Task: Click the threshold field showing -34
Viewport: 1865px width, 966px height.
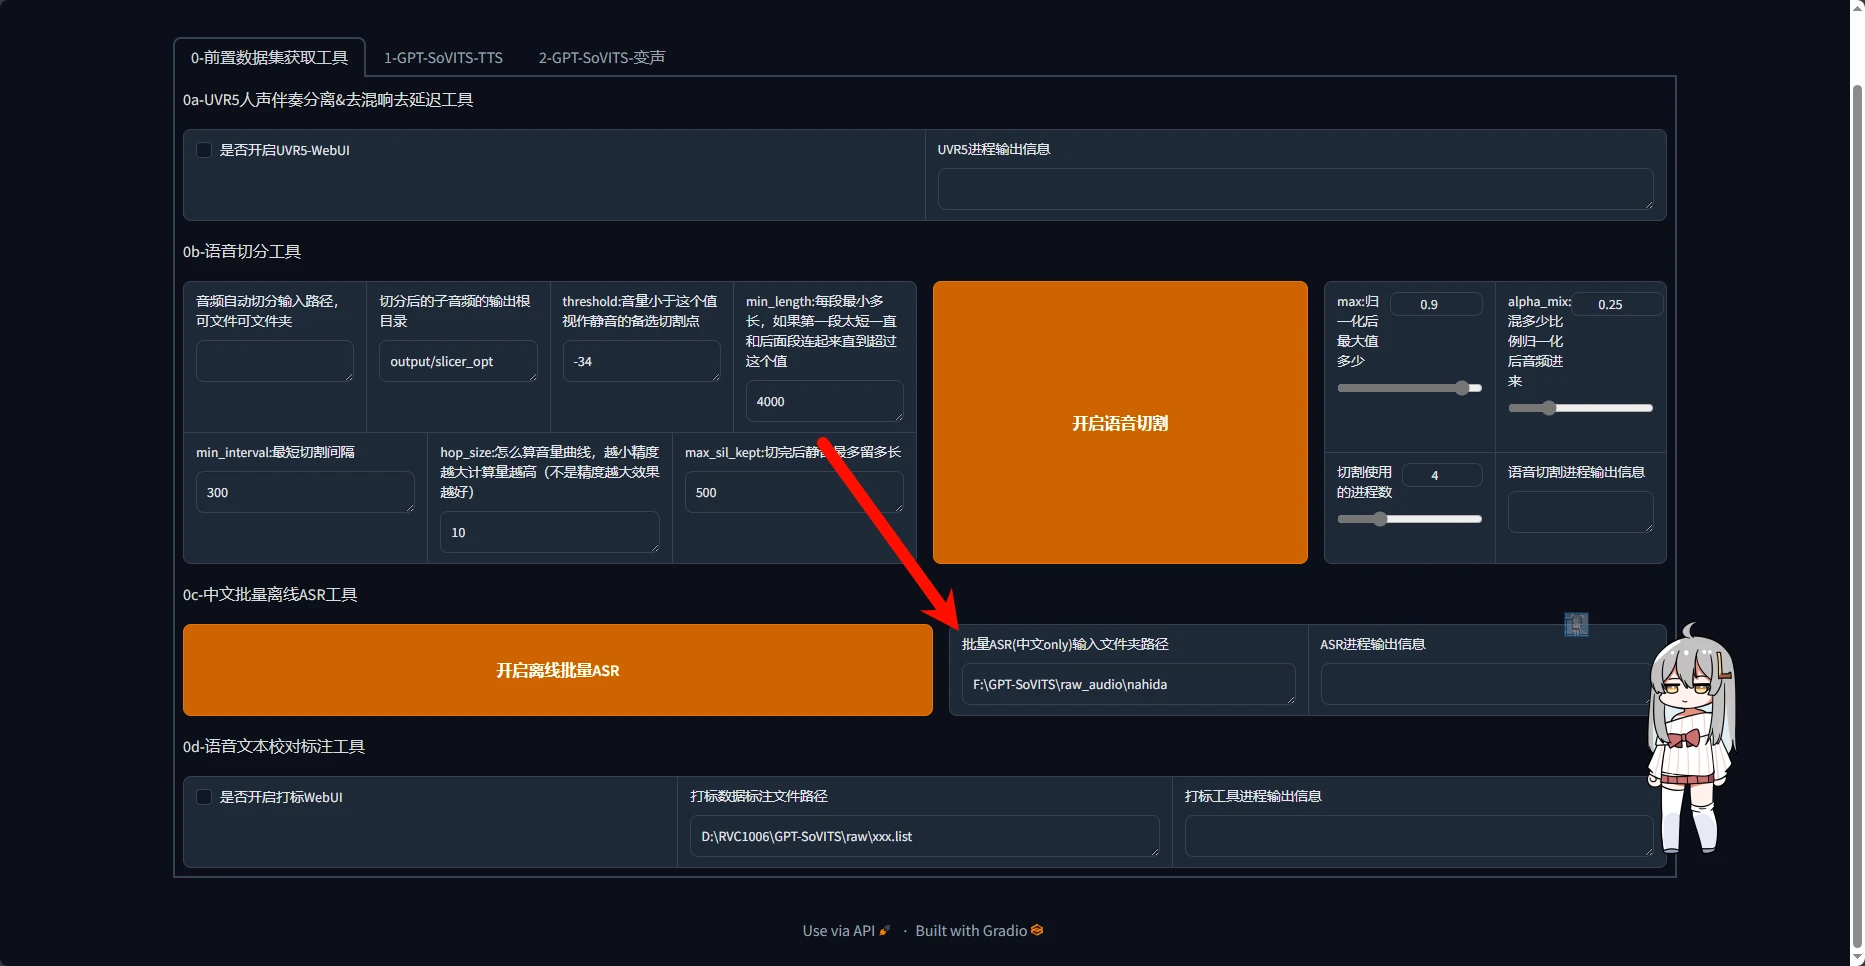Action: [640, 361]
